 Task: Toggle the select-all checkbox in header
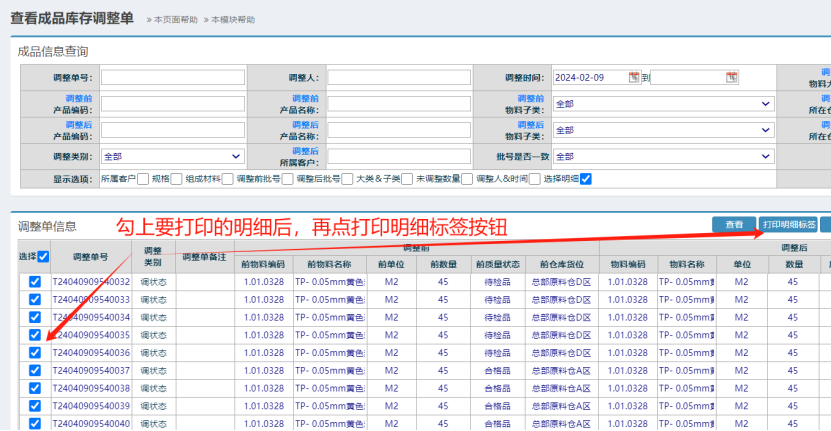(x=43, y=256)
